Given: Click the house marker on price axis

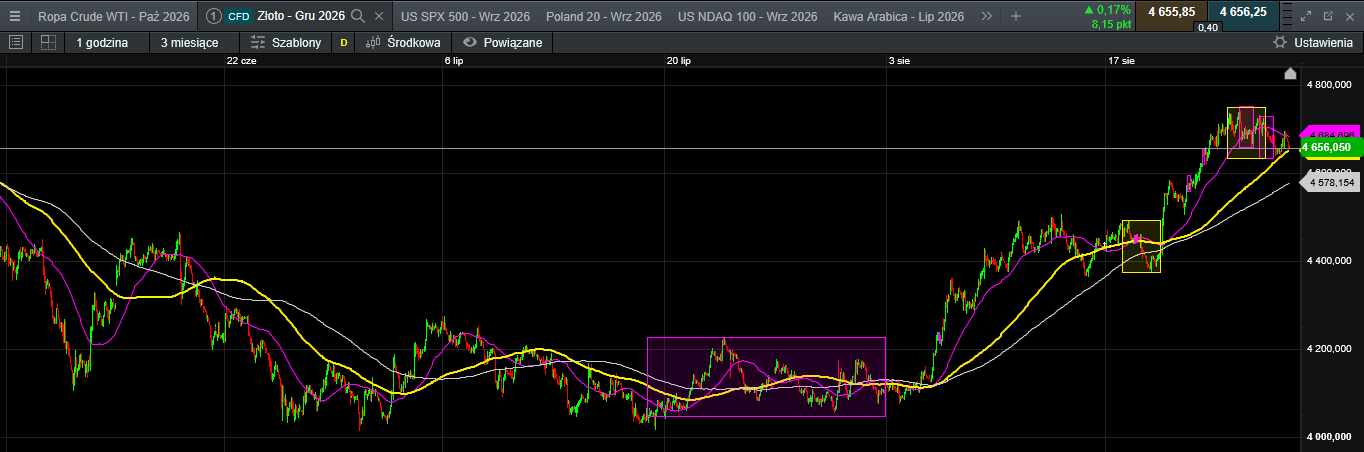Looking at the screenshot, I should (1290, 74).
